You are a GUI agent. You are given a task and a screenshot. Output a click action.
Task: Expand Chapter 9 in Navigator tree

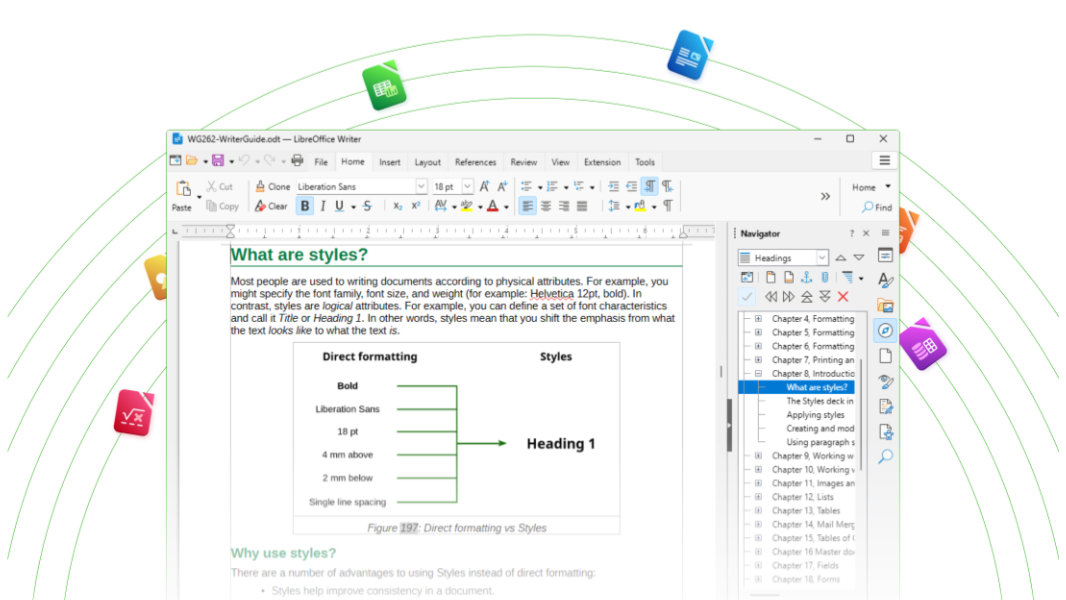[758, 456]
